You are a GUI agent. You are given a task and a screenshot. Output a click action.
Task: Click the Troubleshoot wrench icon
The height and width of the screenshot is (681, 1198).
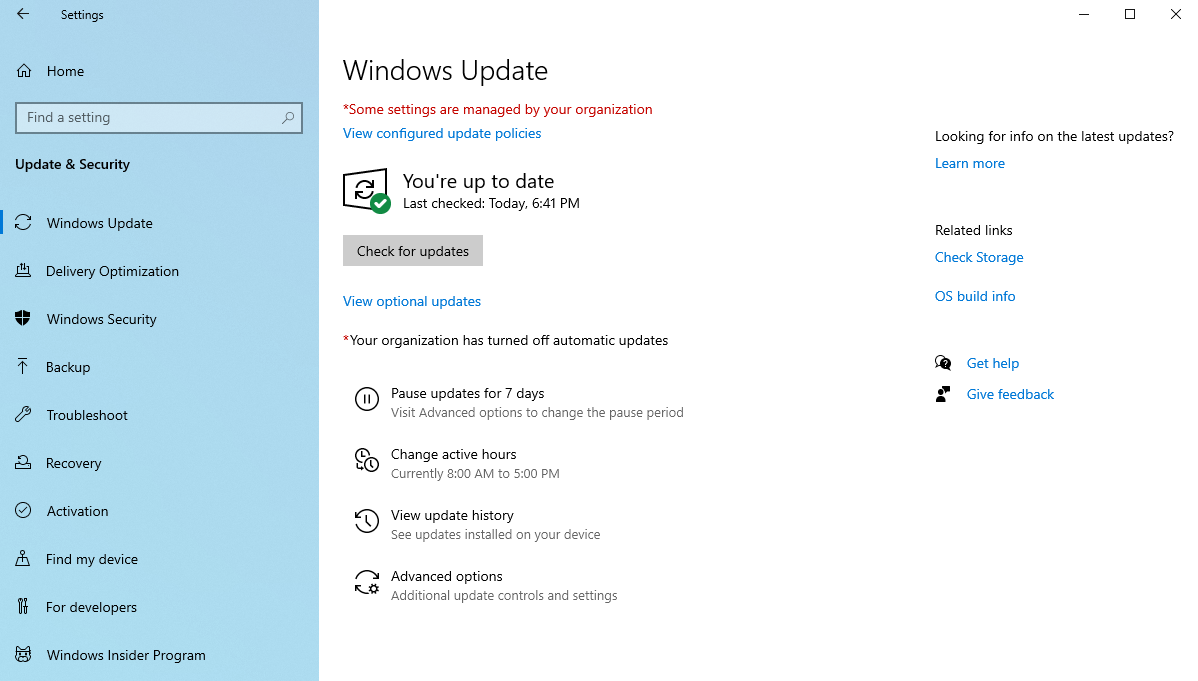point(24,414)
